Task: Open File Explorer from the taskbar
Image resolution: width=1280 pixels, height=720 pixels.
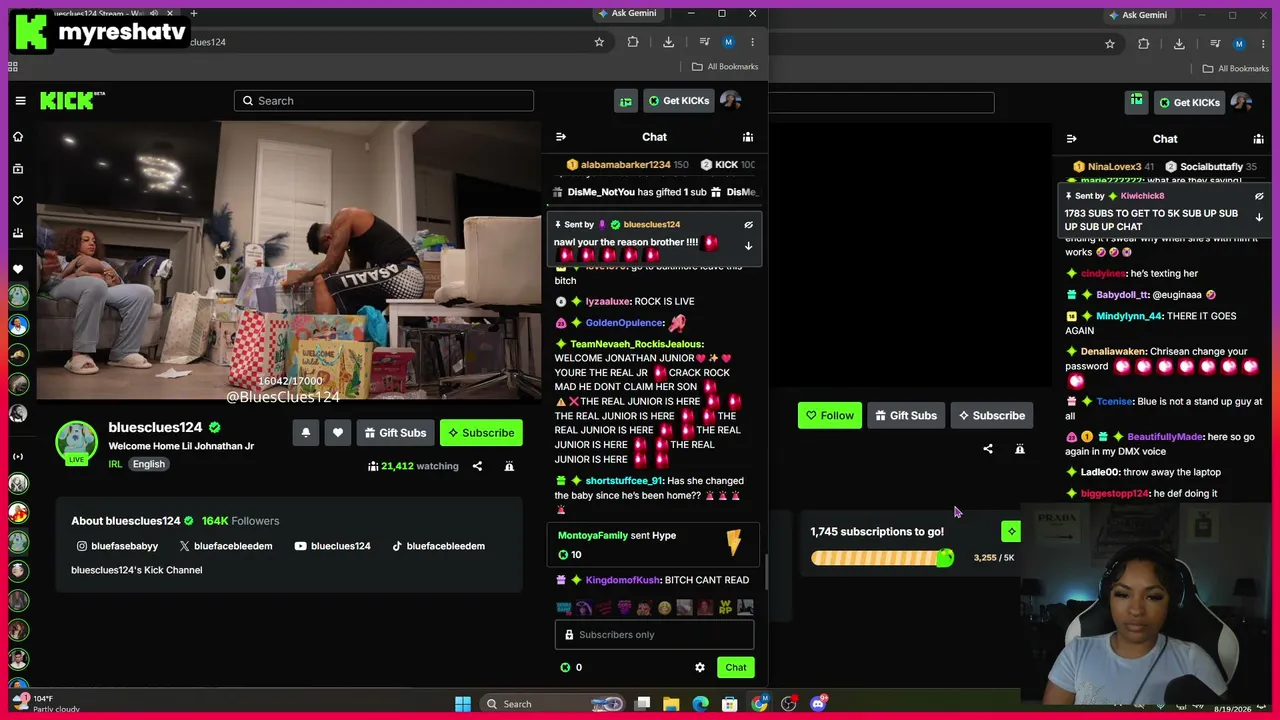Action: (x=671, y=704)
